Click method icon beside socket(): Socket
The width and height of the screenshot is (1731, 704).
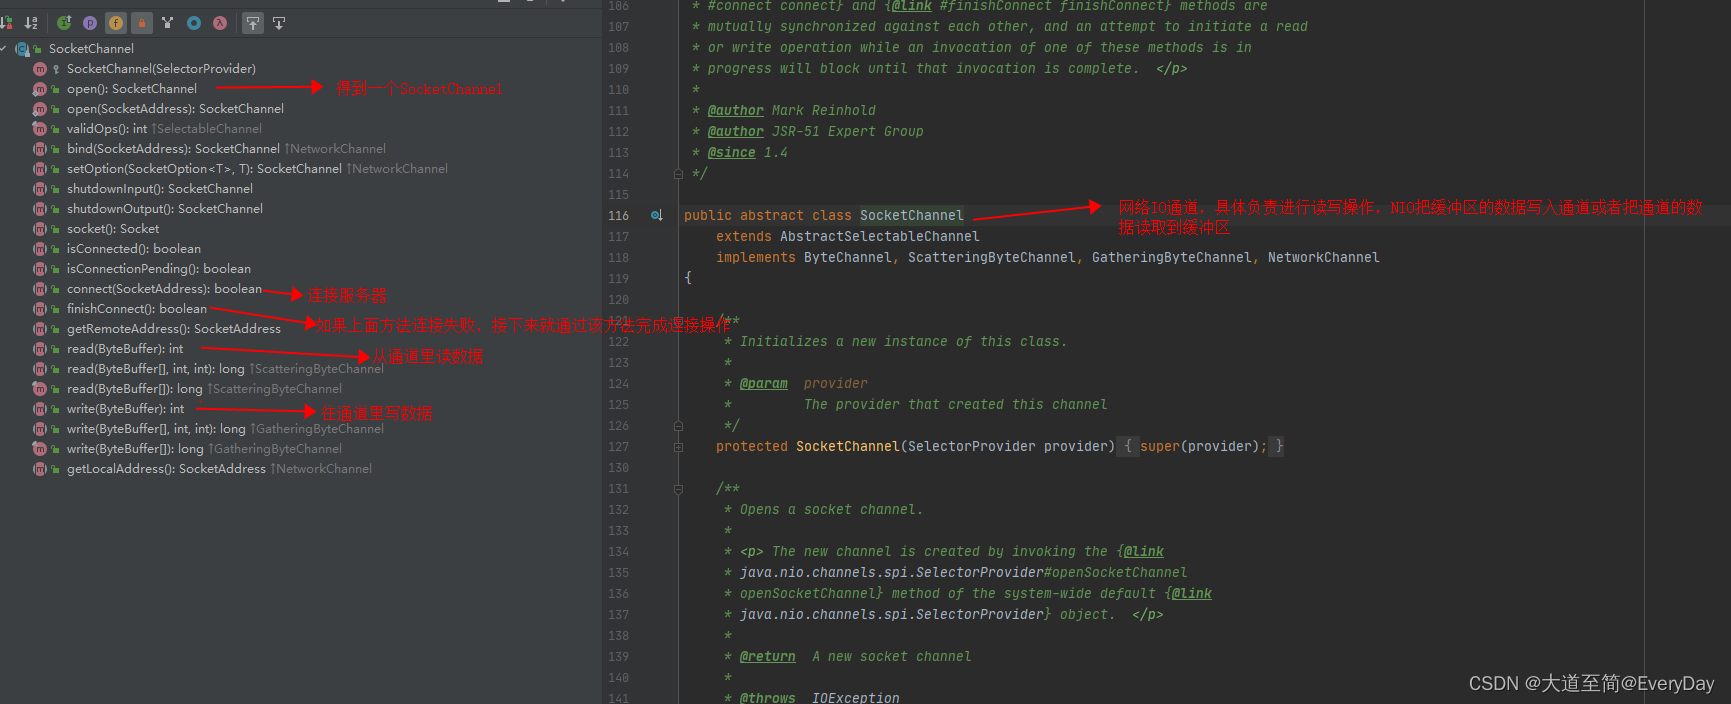click(40, 228)
